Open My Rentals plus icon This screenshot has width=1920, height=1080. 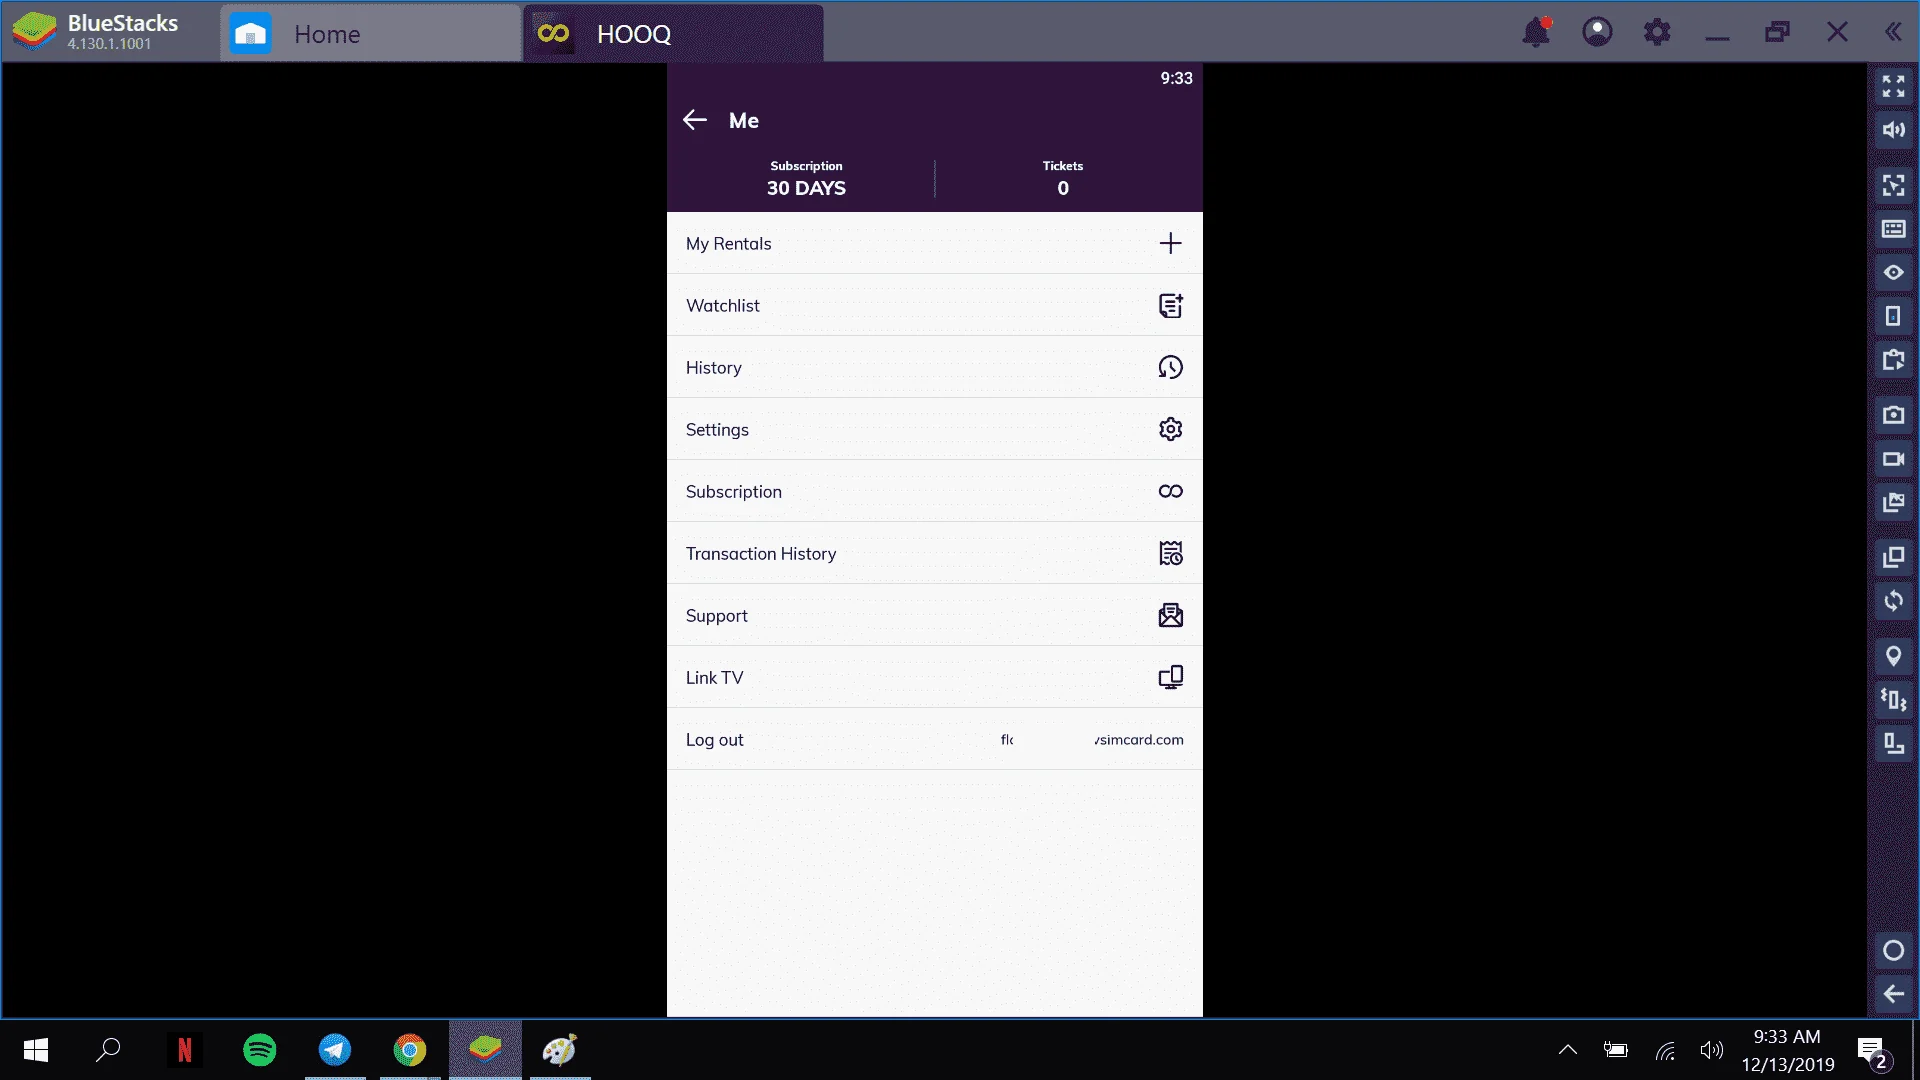point(1170,243)
